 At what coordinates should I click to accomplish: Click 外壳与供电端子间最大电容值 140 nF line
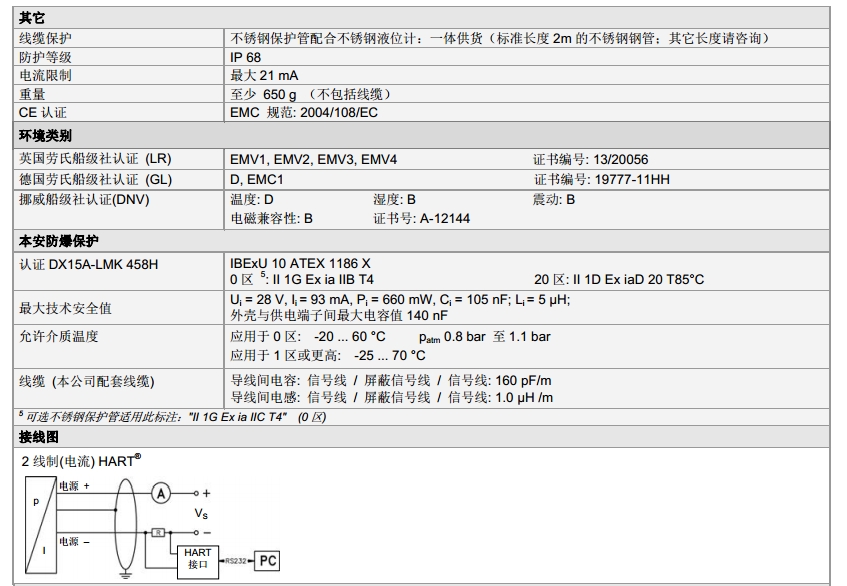(339, 315)
